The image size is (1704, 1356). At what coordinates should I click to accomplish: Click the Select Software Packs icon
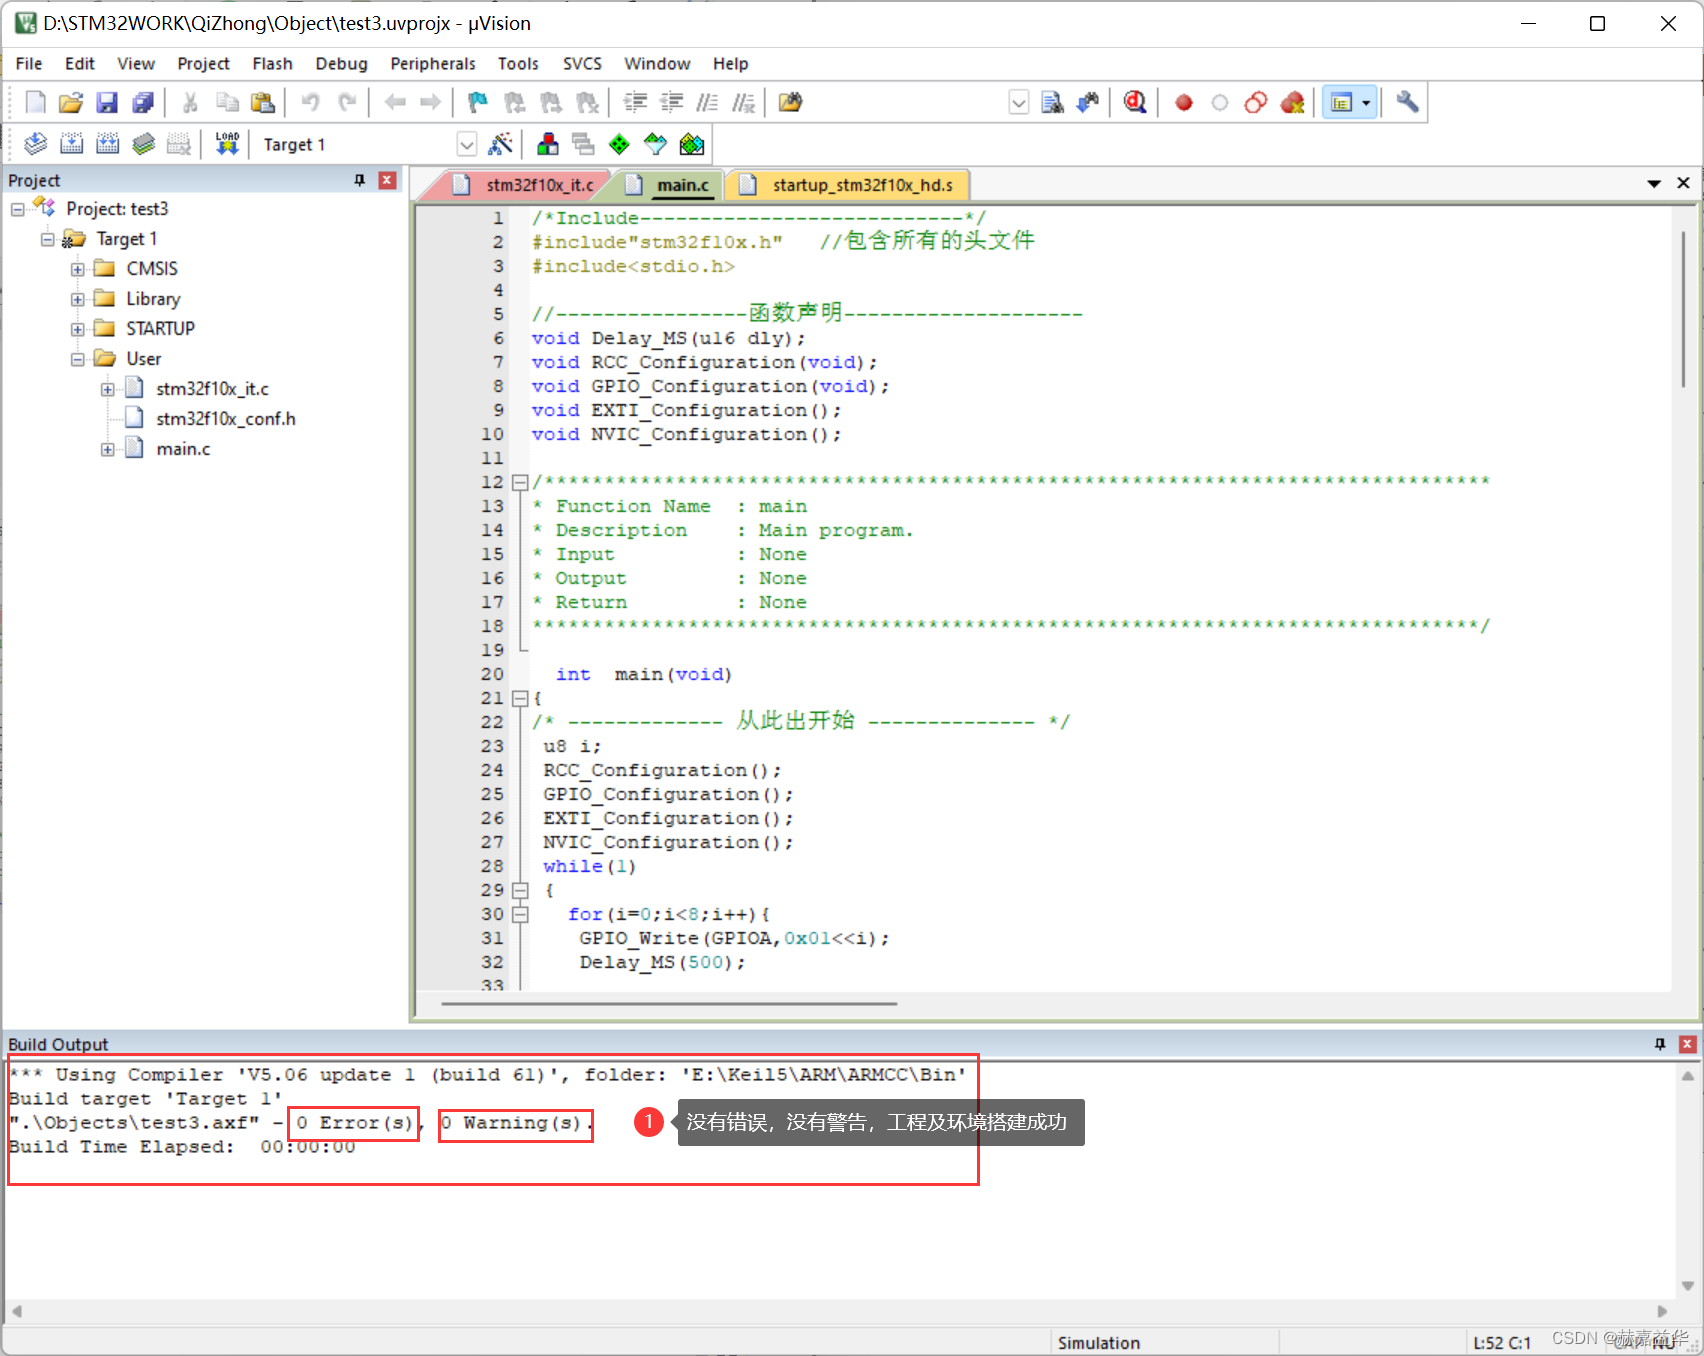click(655, 144)
